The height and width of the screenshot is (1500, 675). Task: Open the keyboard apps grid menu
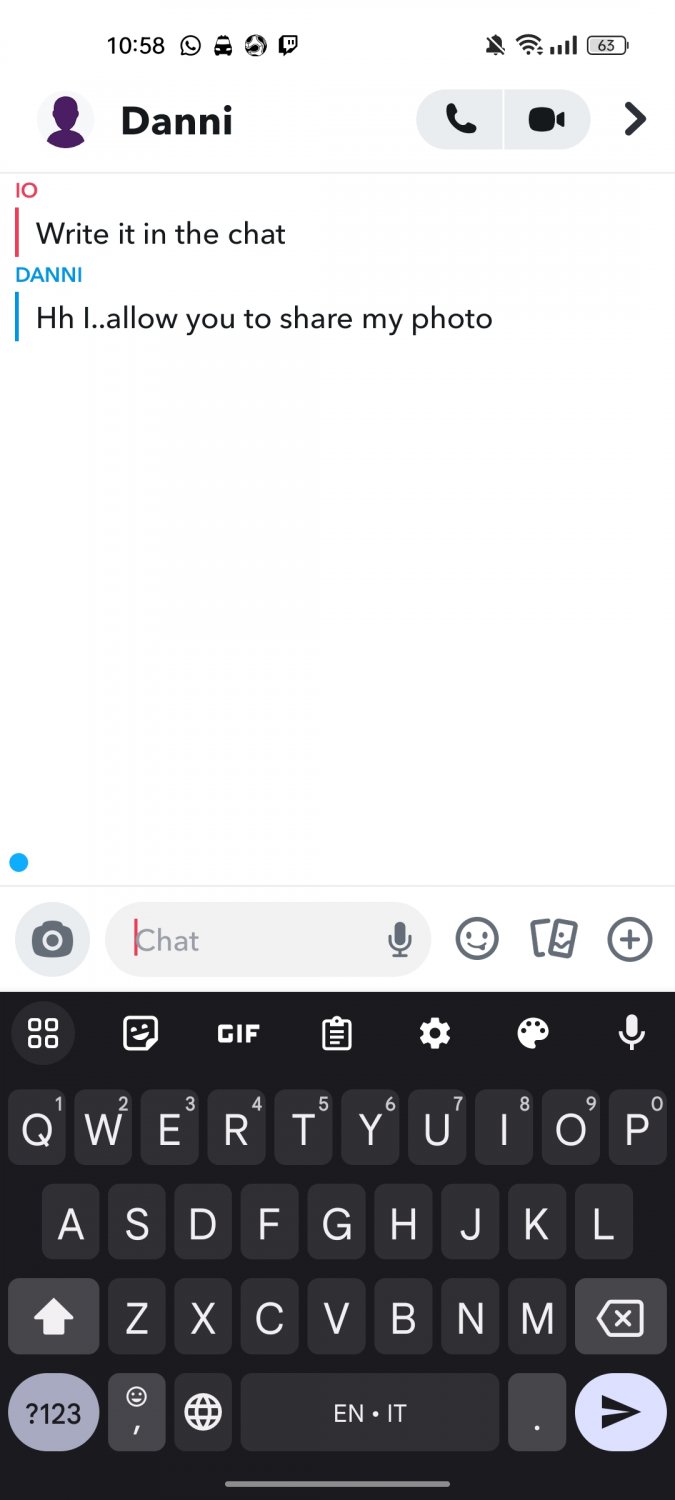(x=43, y=1033)
